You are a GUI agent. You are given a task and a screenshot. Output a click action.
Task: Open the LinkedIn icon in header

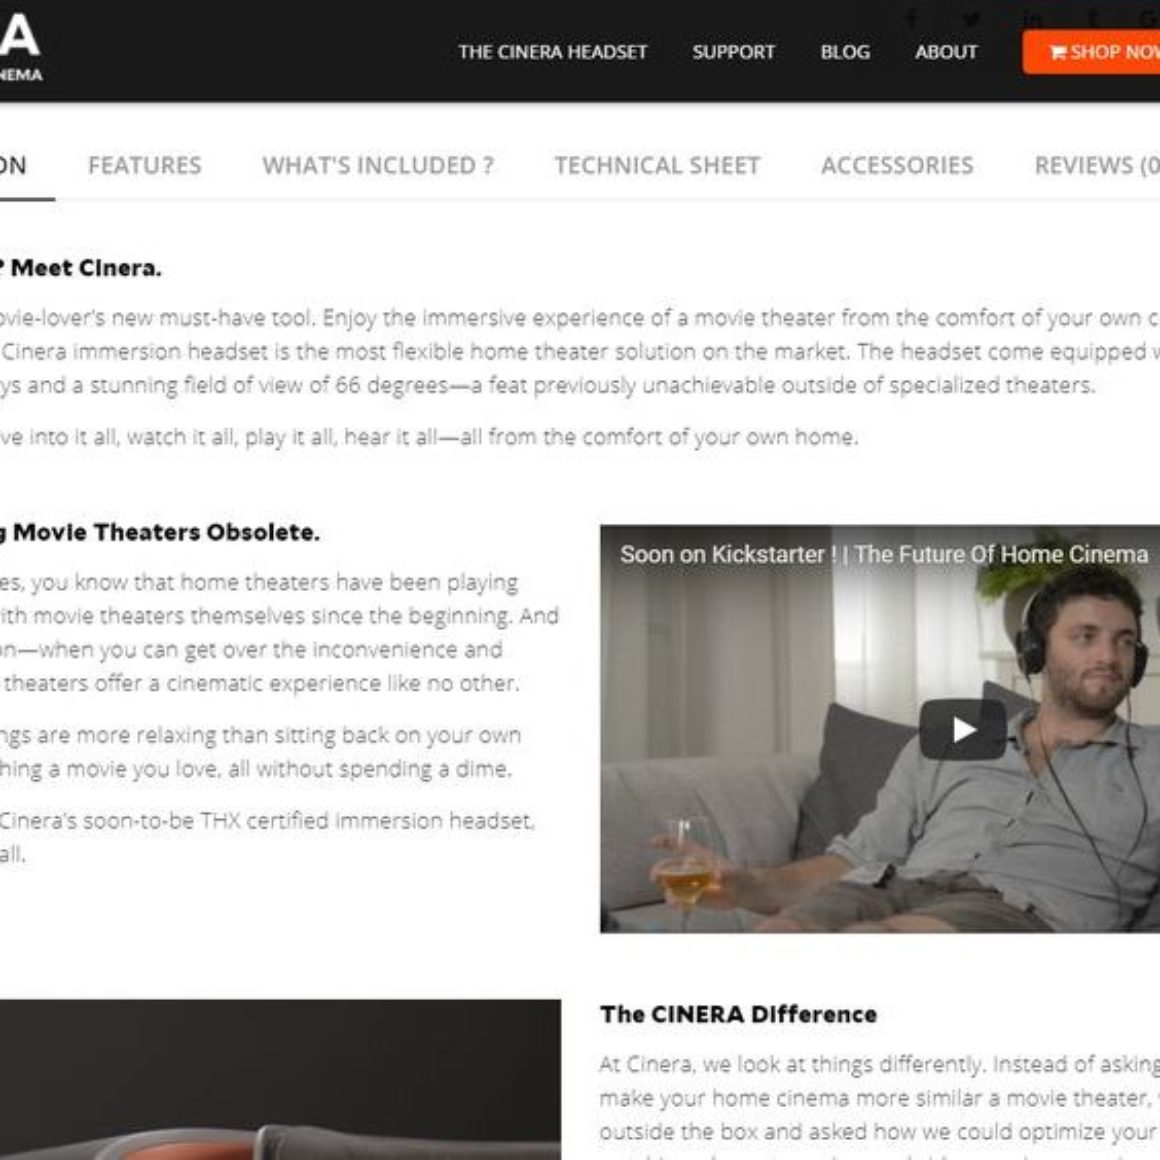pyautogui.click(x=1033, y=18)
